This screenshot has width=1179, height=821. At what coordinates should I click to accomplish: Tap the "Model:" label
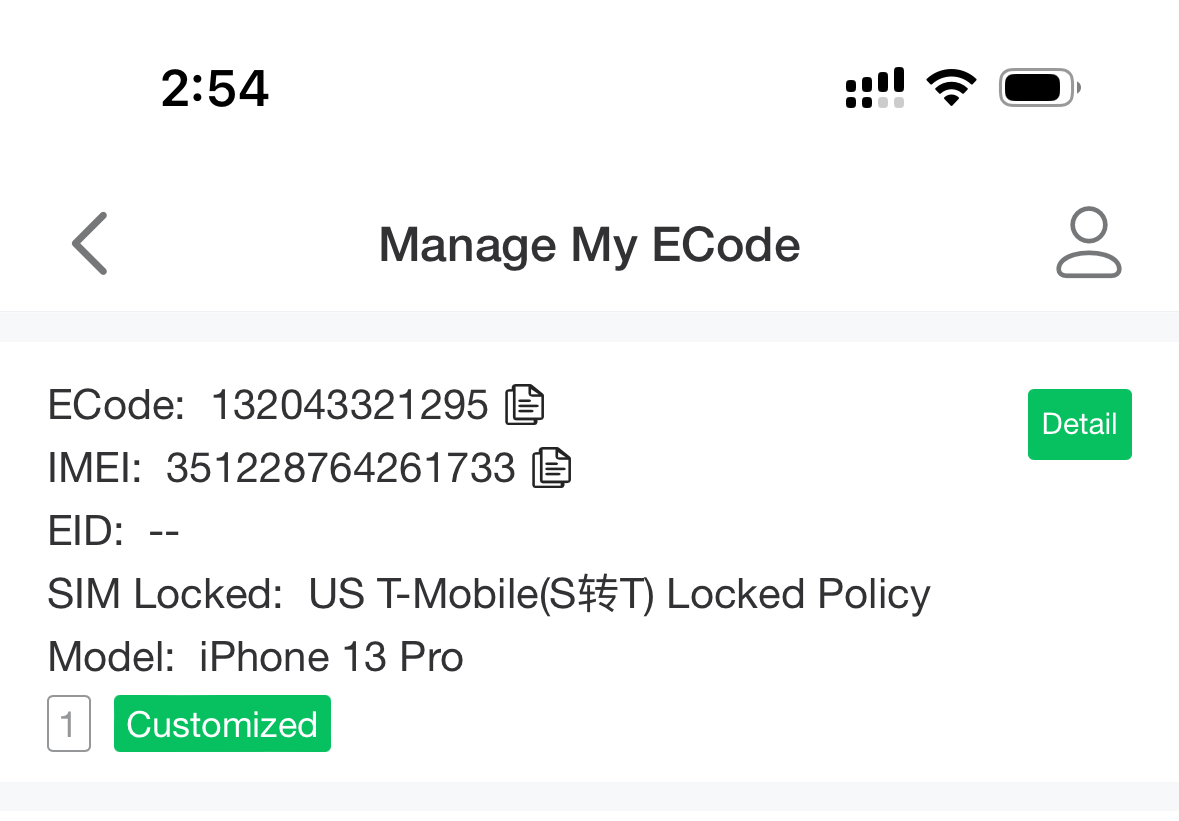click(x=111, y=658)
